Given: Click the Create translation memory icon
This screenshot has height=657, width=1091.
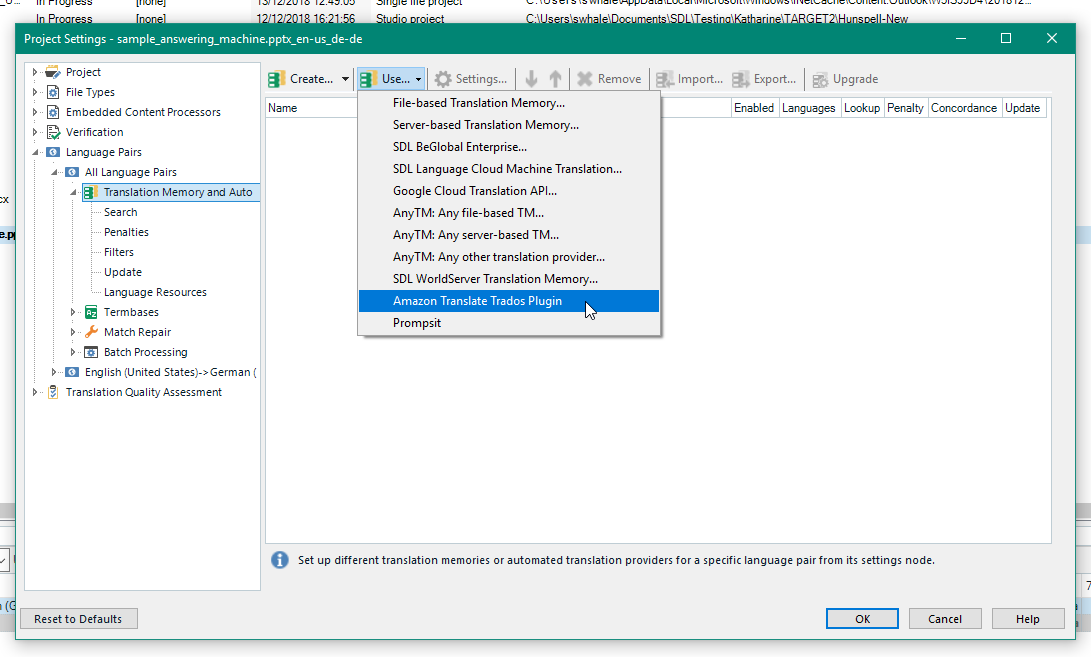Looking at the screenshot, I should click(276, 79).
